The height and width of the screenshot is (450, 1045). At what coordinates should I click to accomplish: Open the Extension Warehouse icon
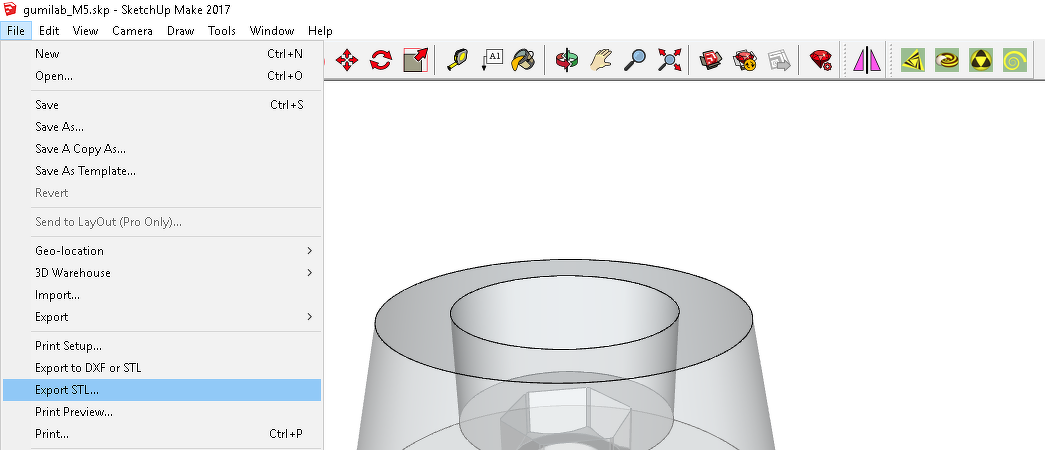point(744,60)
